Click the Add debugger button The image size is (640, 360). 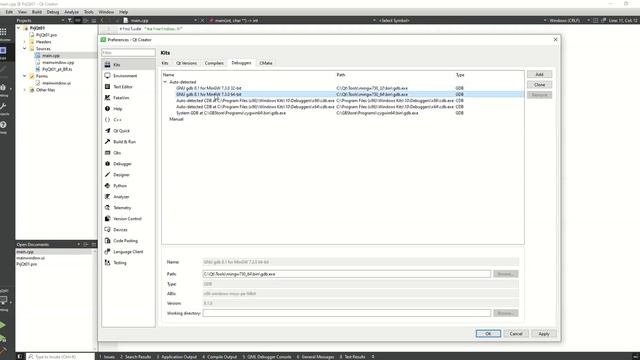point(539,74)
